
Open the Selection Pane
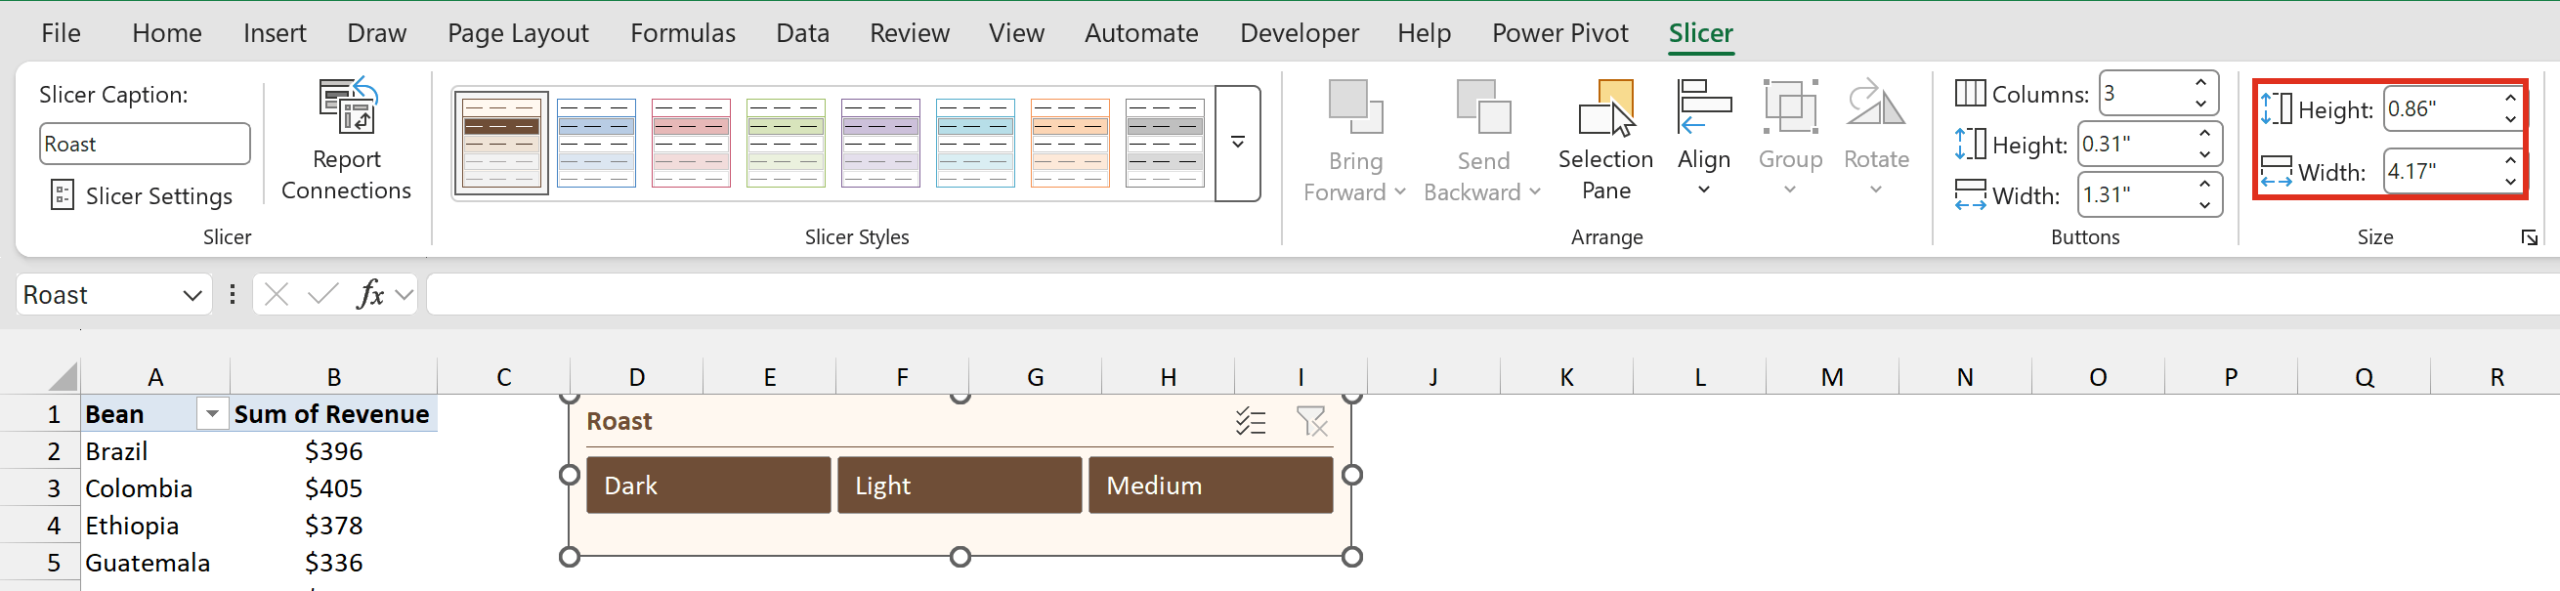(1605, 140)
